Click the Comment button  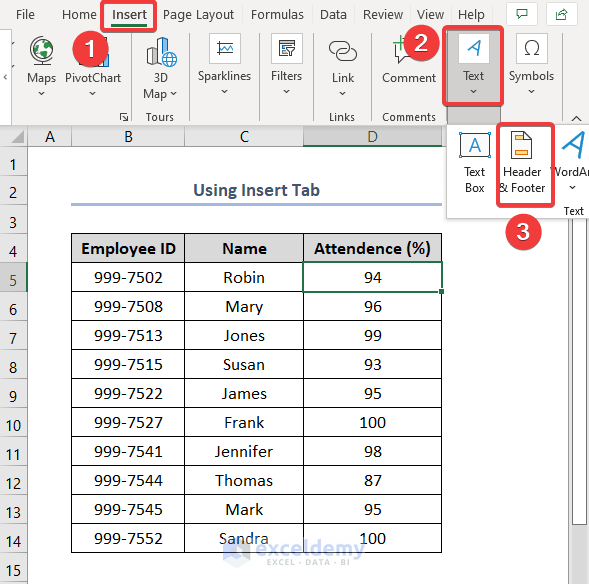(409, 59)
